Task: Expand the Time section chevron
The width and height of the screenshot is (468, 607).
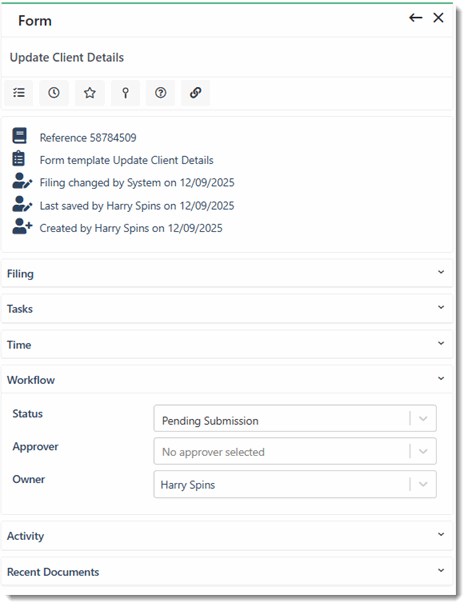Action: (441, 343)
